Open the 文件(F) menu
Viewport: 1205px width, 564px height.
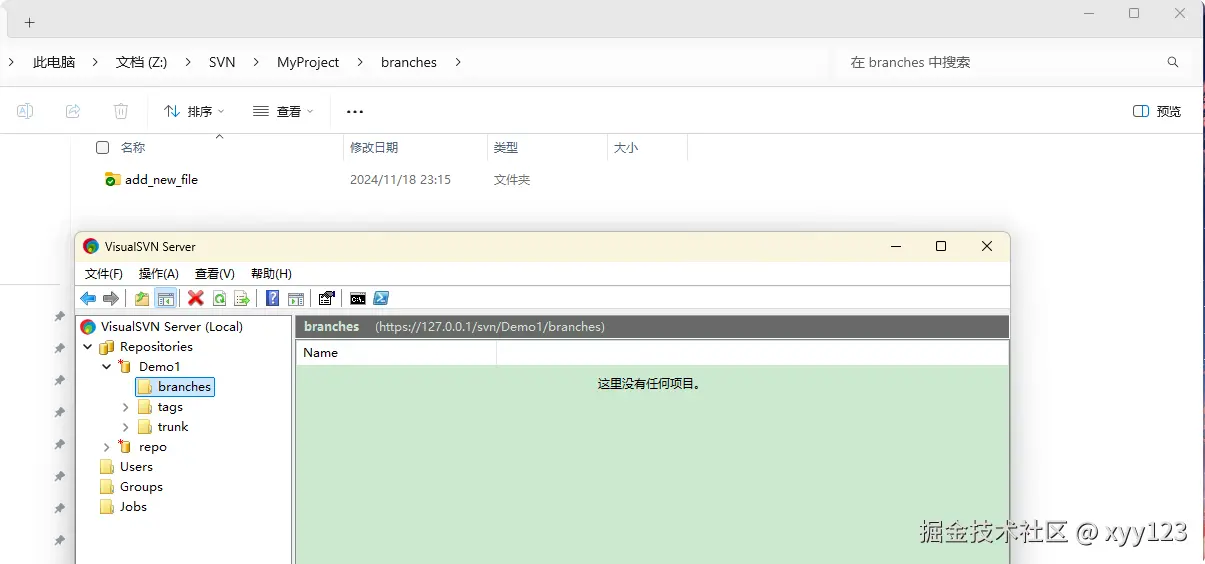[104, 273]
